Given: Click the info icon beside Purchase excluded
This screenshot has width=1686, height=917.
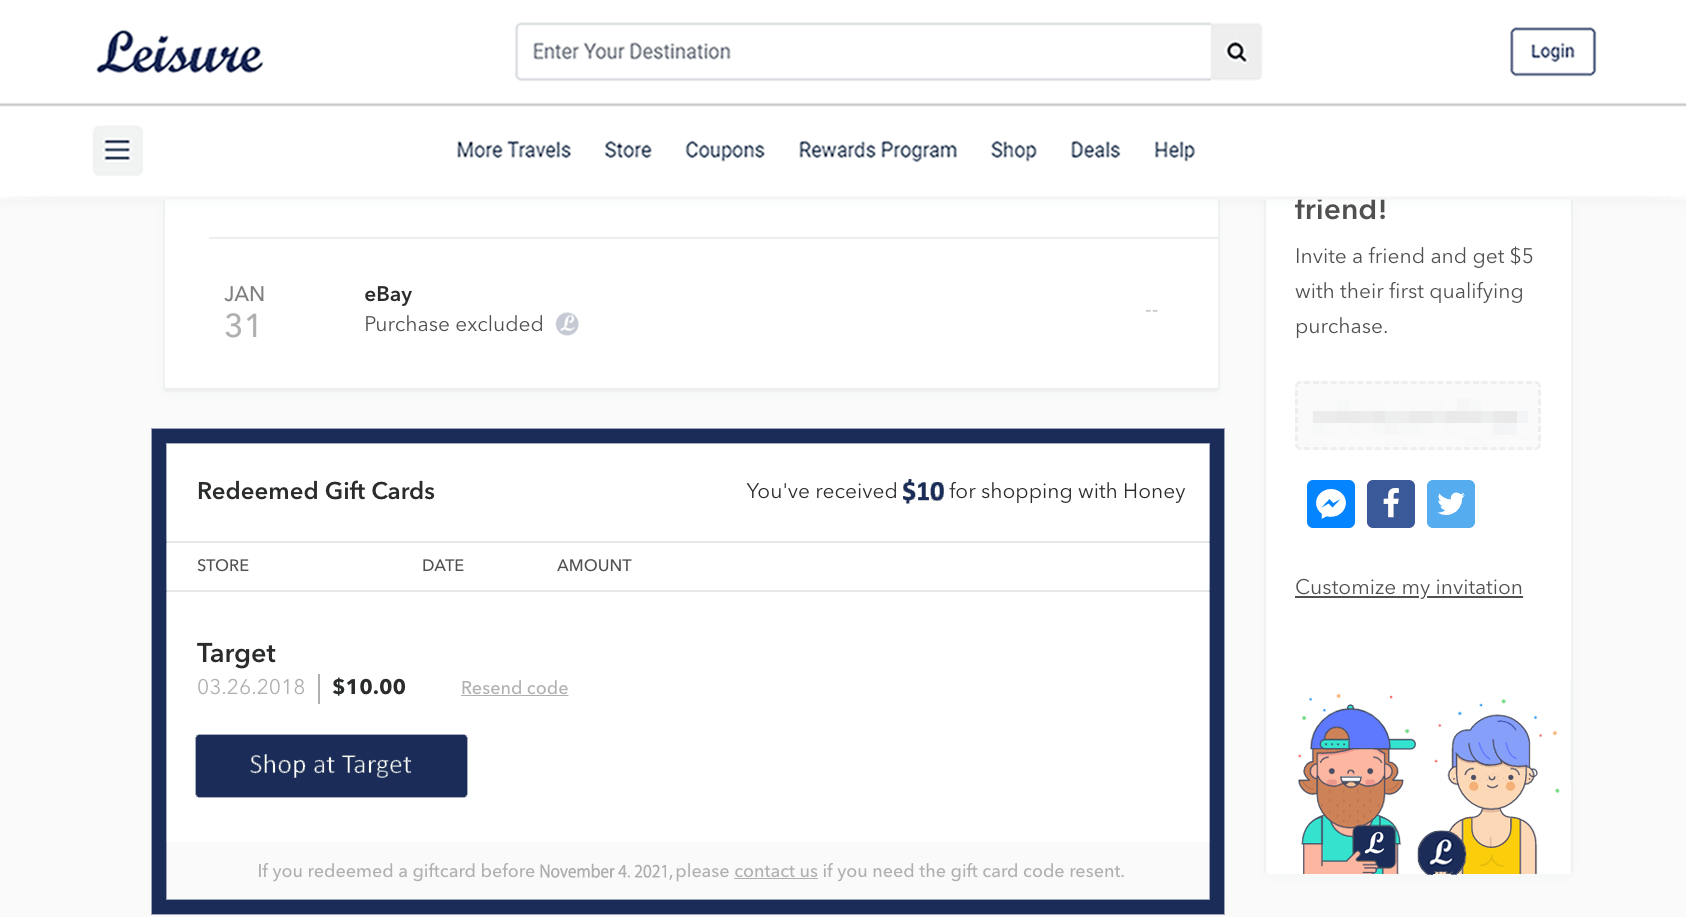Looking at the screenshot, I should click(x=567, y=324).
